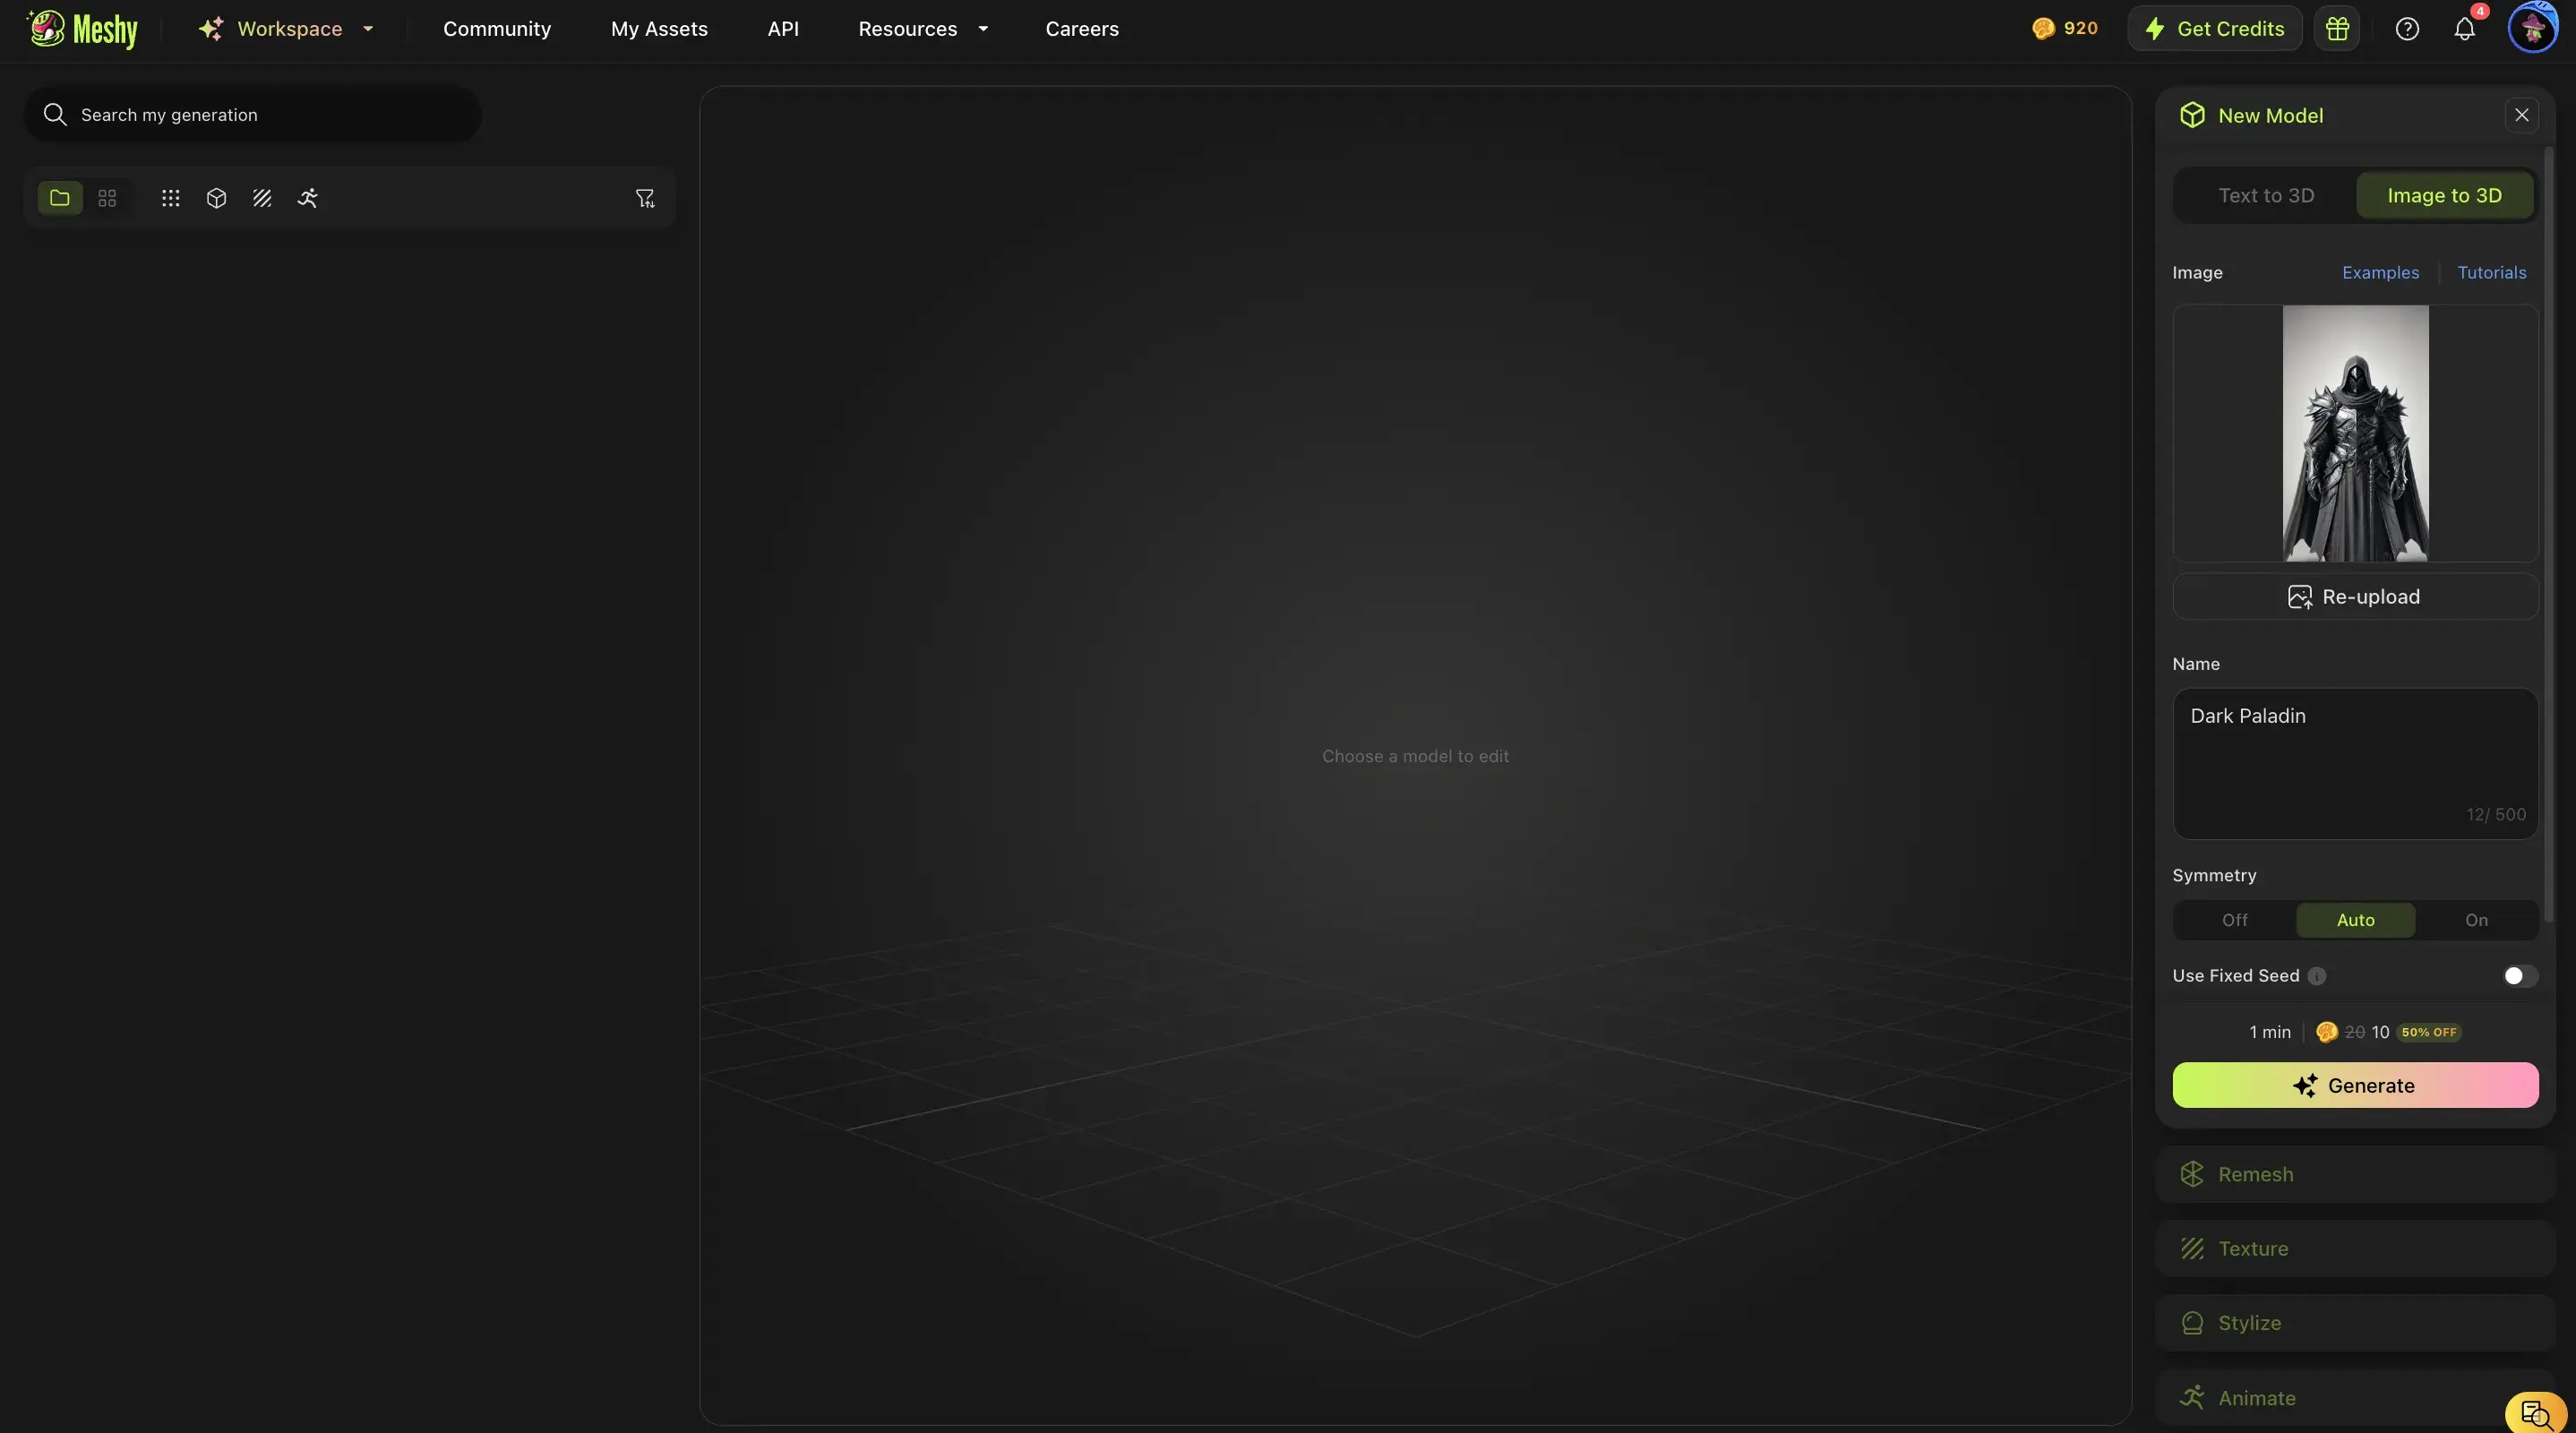The image size is (2576, 1433).
Task: Switch to grid view icon
Action: [107, 198]
